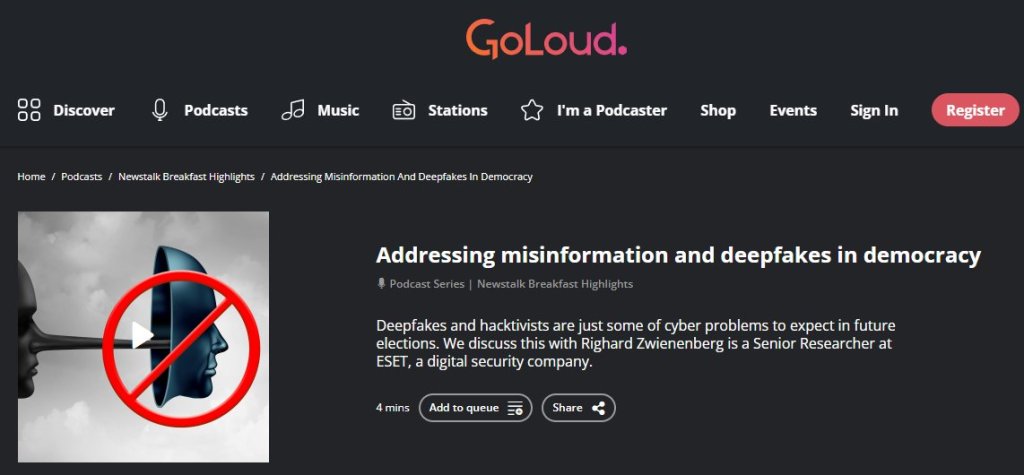Click the episode title heading
This screenshot has width=1024, height=475.
pos(678,255)
